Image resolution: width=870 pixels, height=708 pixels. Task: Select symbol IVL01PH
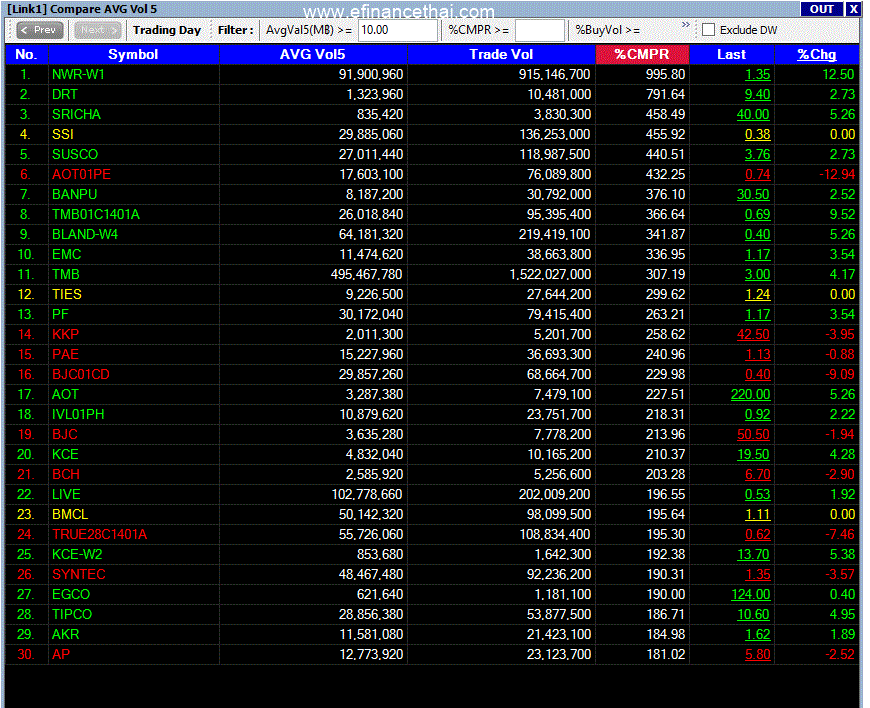tap(78, 414)
